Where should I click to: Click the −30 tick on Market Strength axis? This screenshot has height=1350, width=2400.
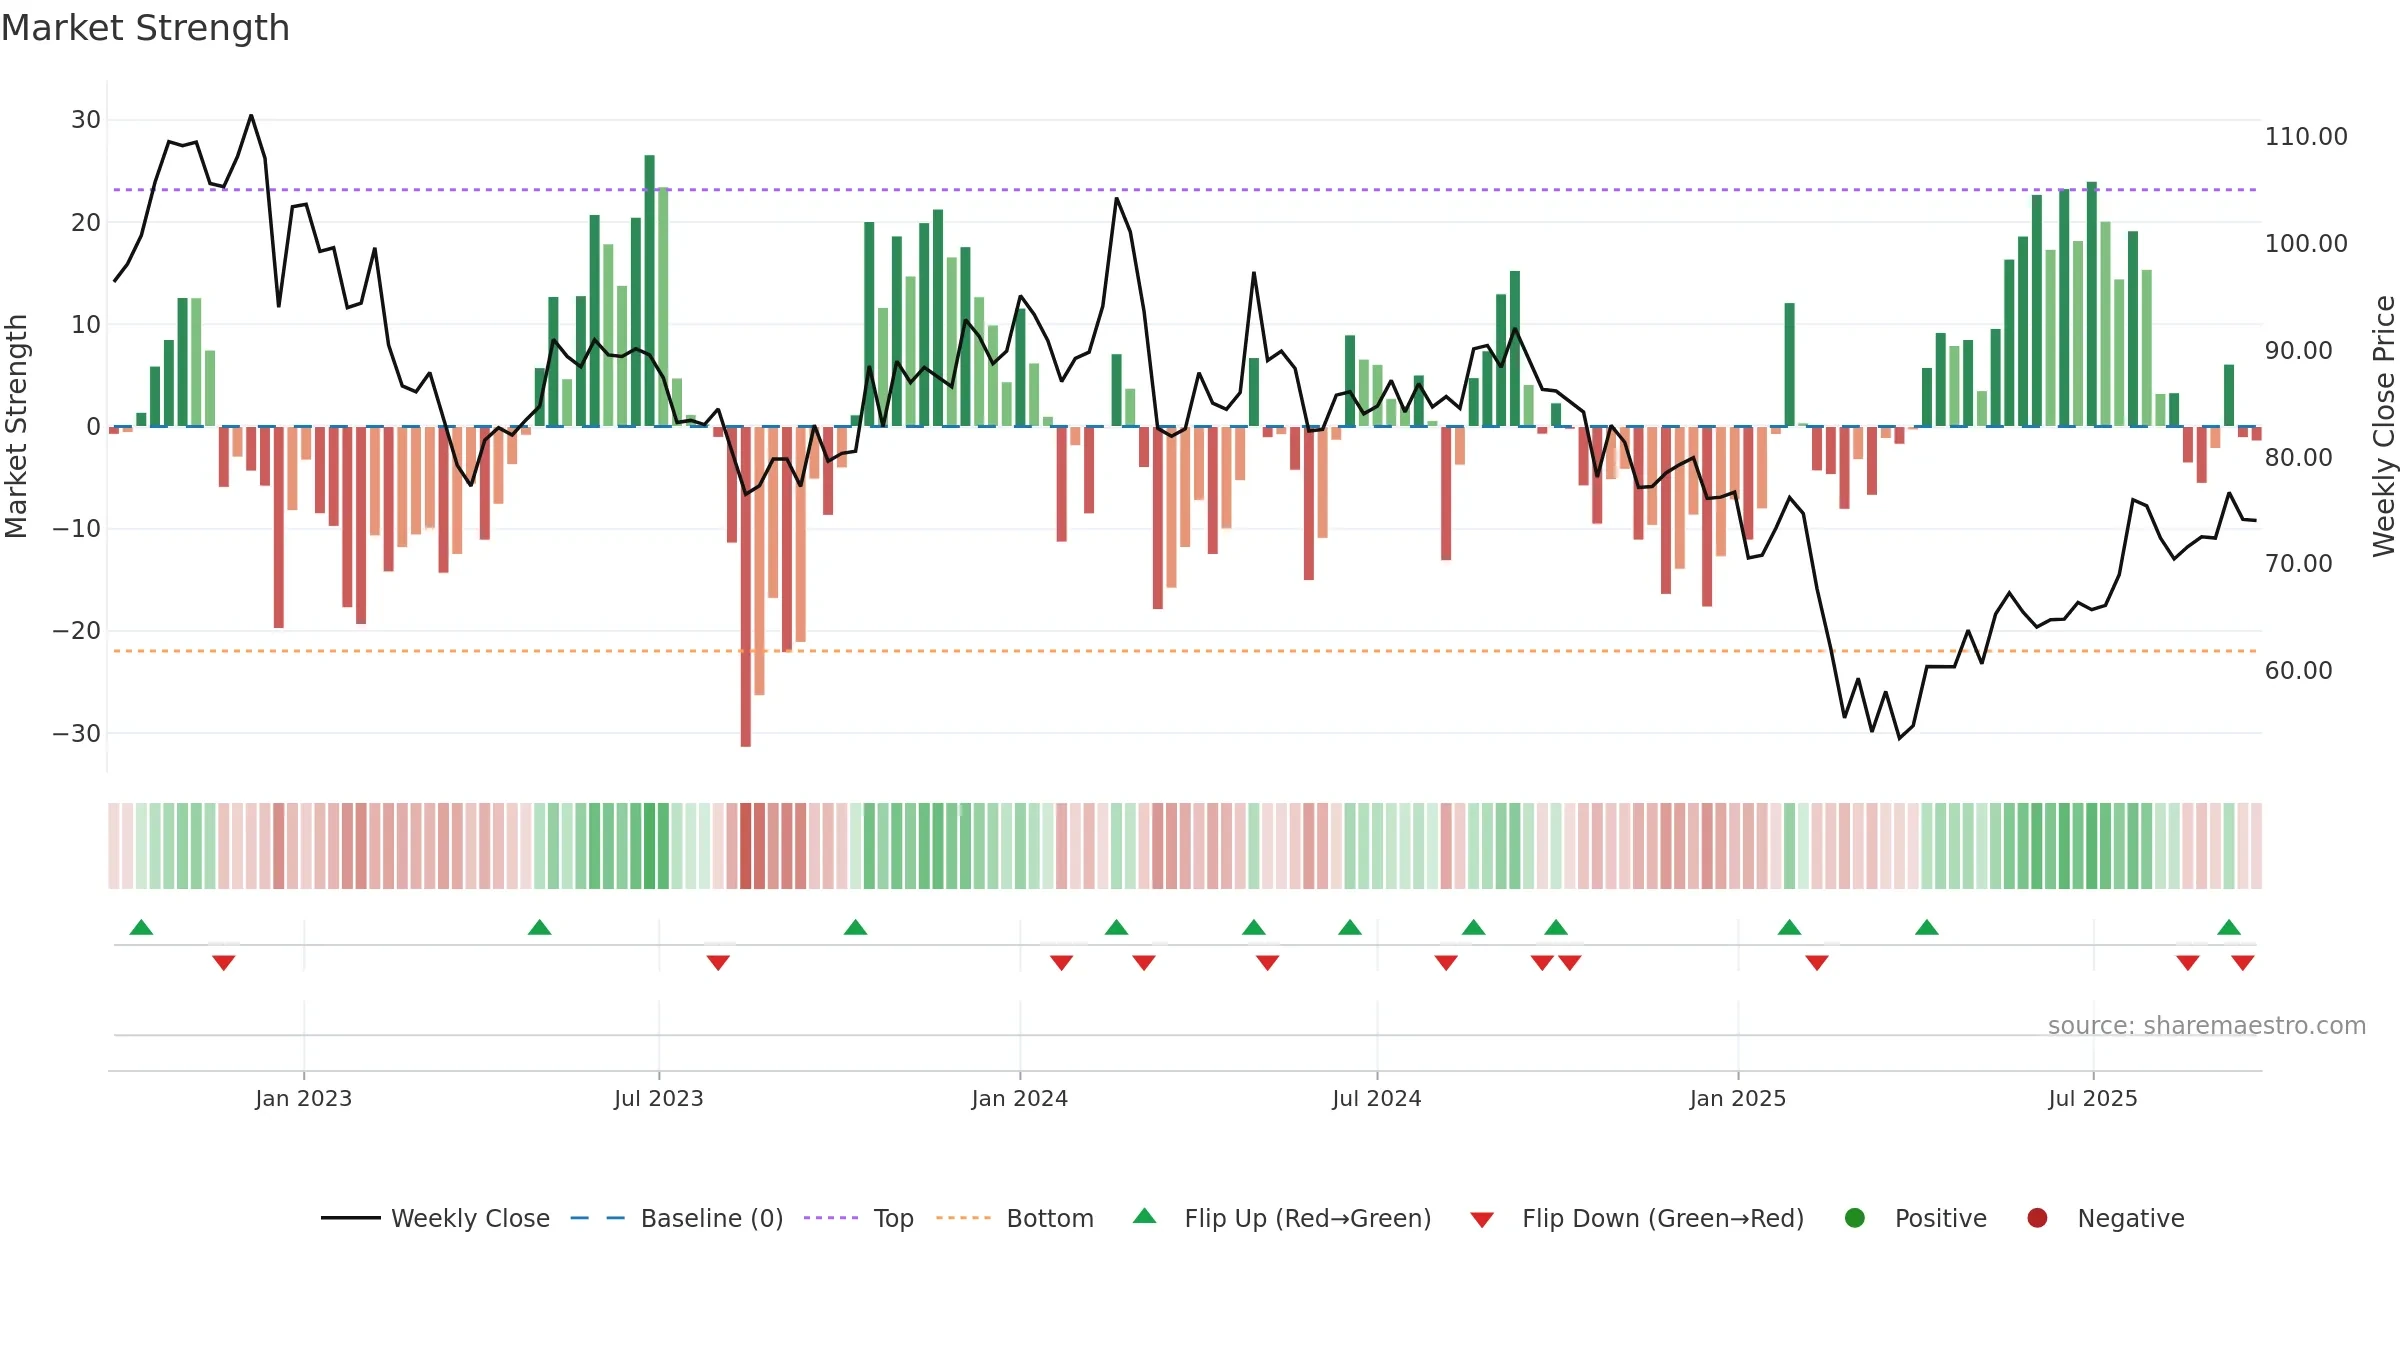(76, 733)
